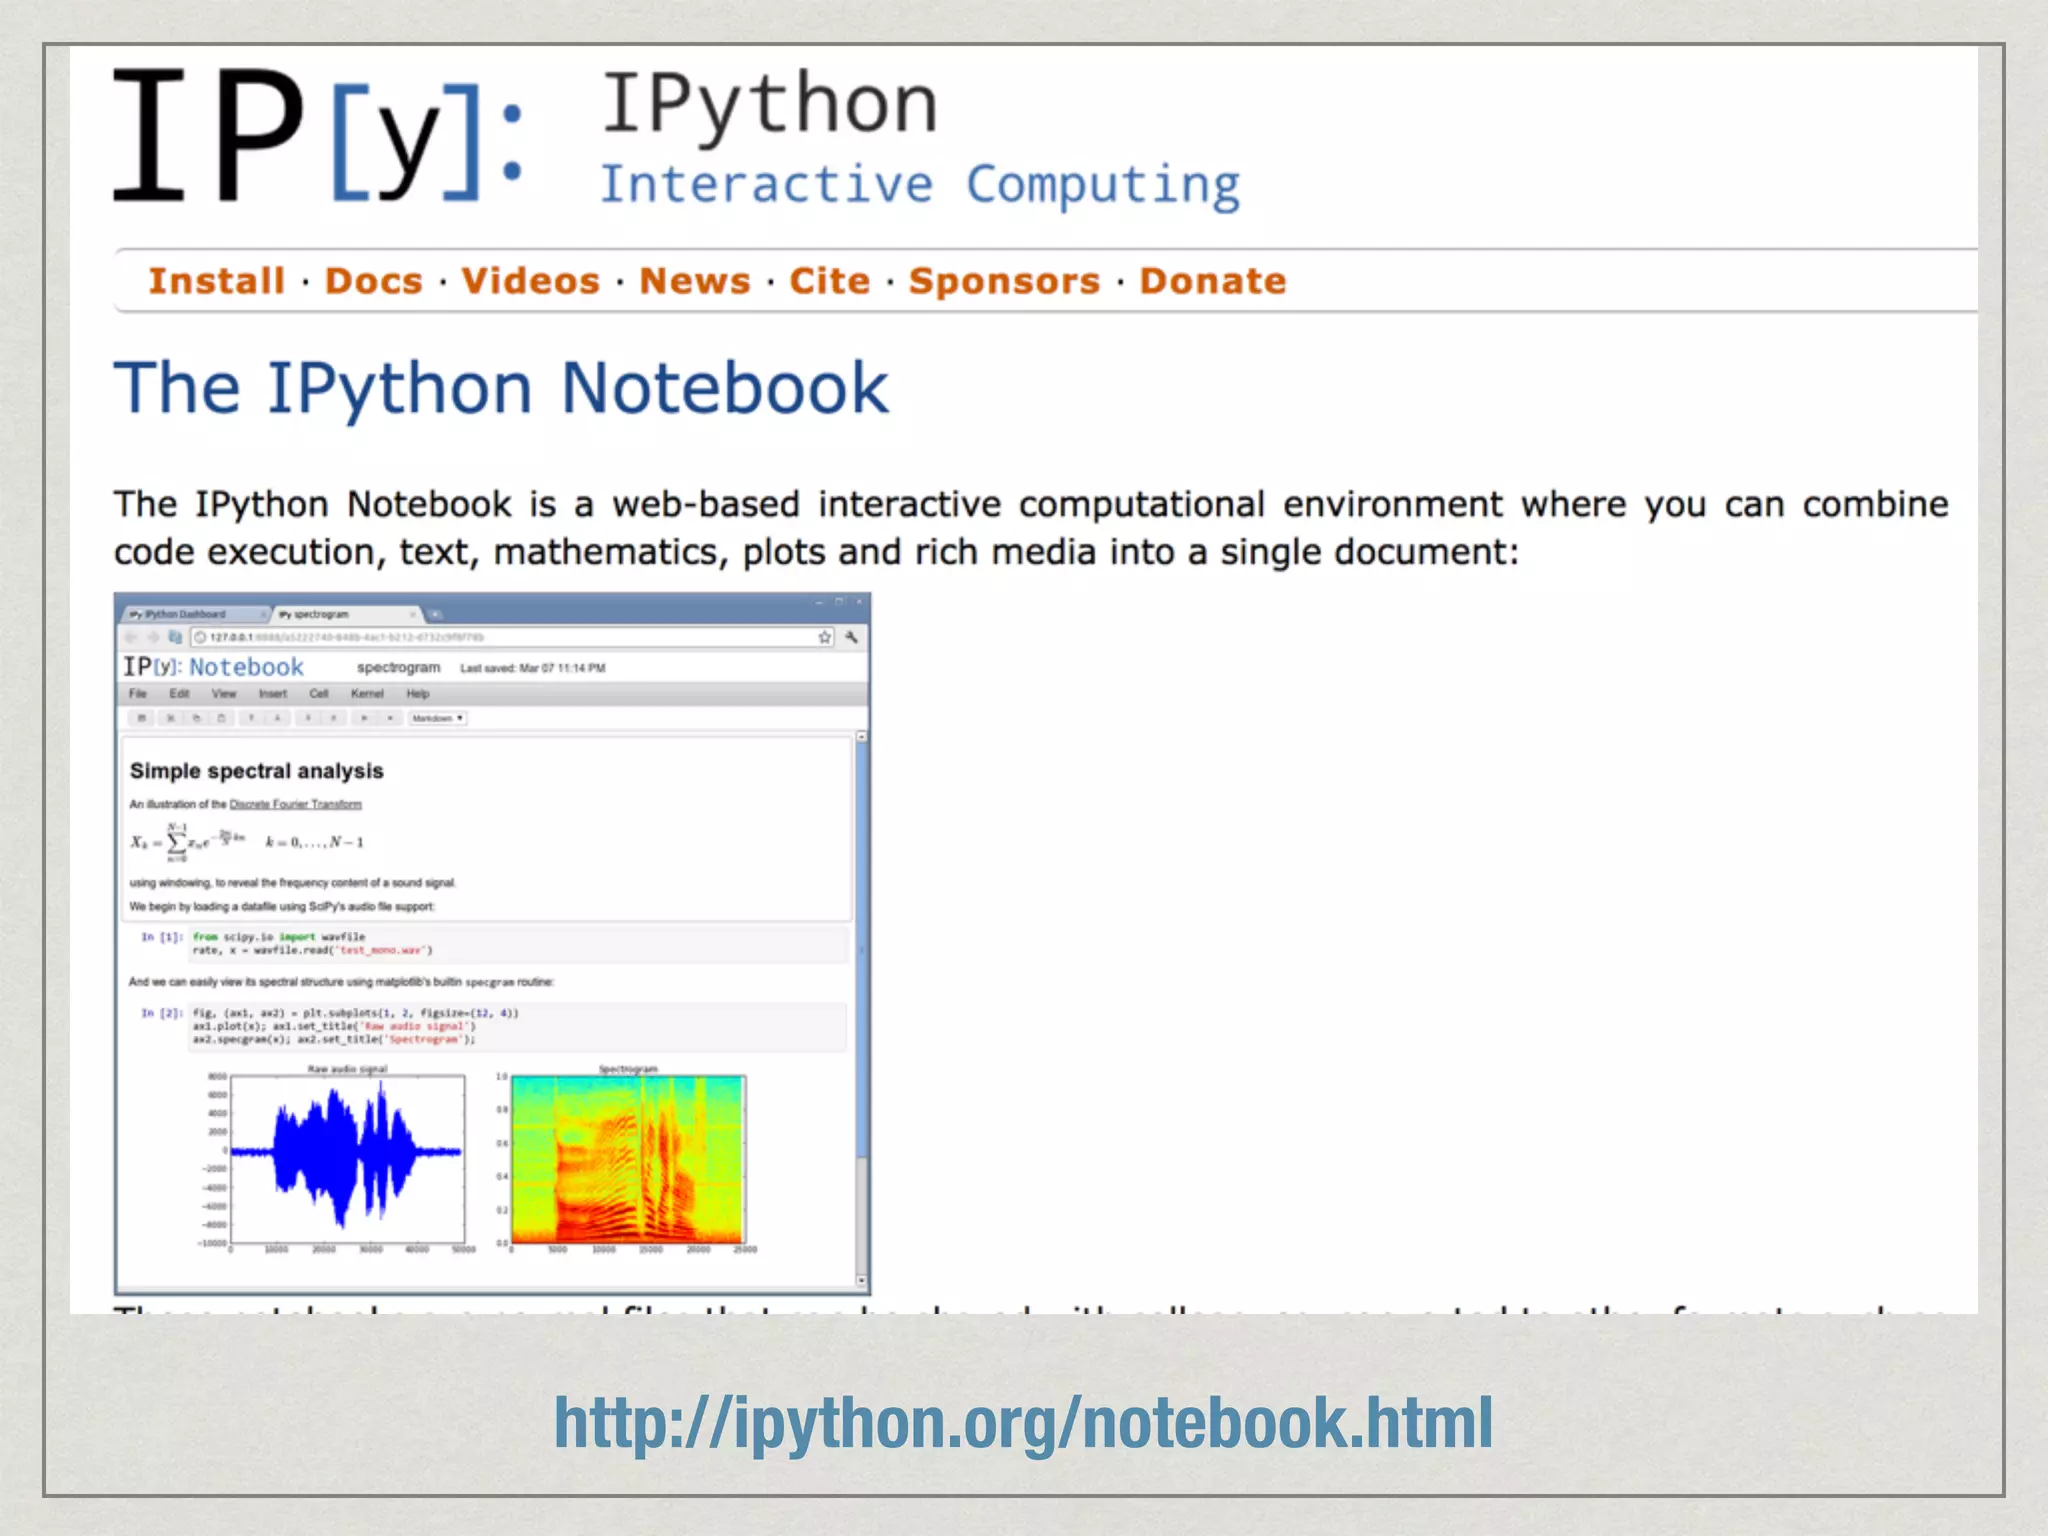This screenshot has width=2048, height=1536.
Task: Click the Raw audio signal waveform plot
Action: 348,1160
